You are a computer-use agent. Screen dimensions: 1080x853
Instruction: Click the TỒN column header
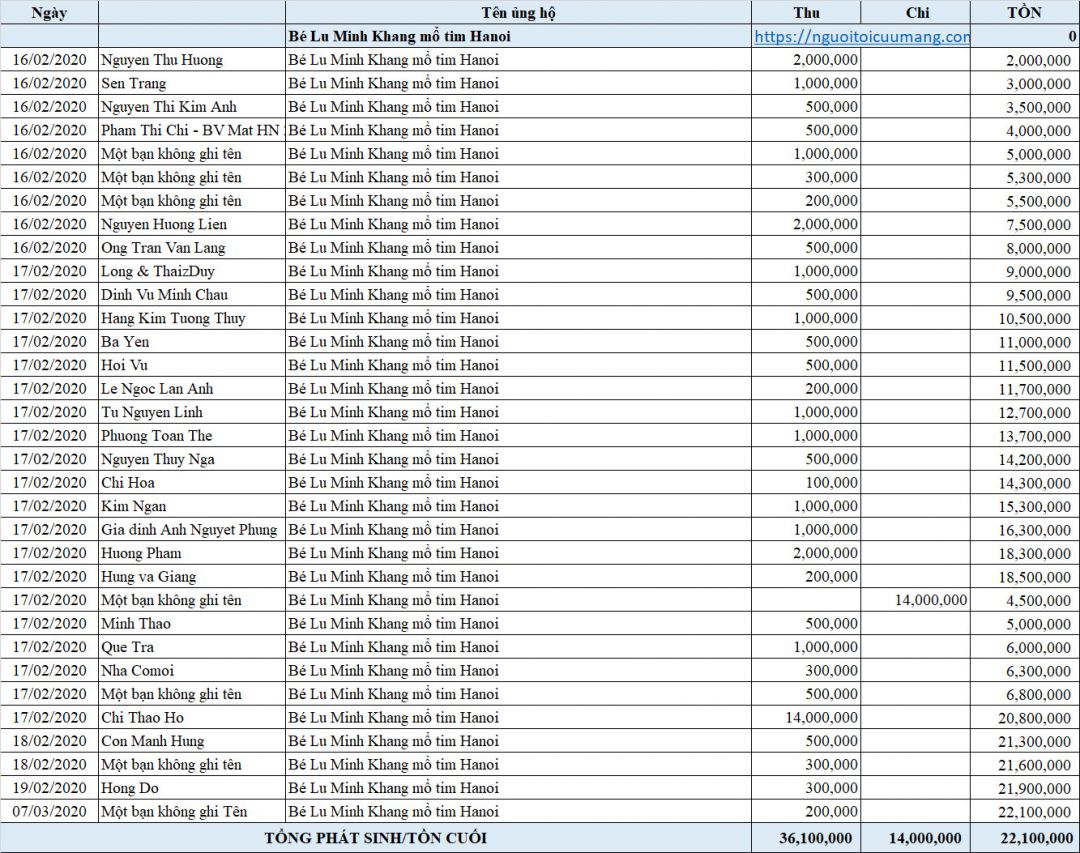click(1024, 13)
